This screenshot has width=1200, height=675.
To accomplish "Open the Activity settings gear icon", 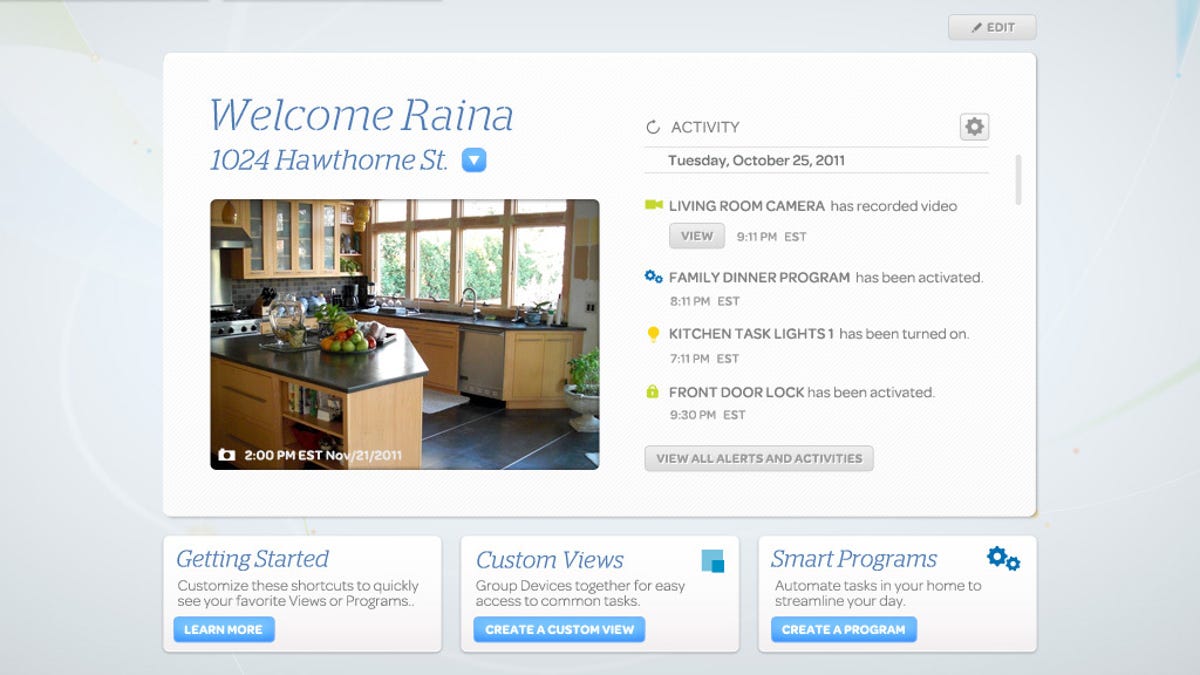I will coord(974,127).
